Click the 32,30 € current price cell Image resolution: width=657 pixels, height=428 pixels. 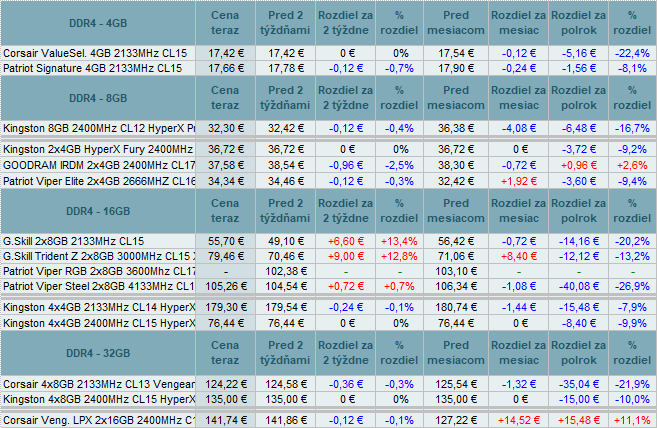[226, 128]
